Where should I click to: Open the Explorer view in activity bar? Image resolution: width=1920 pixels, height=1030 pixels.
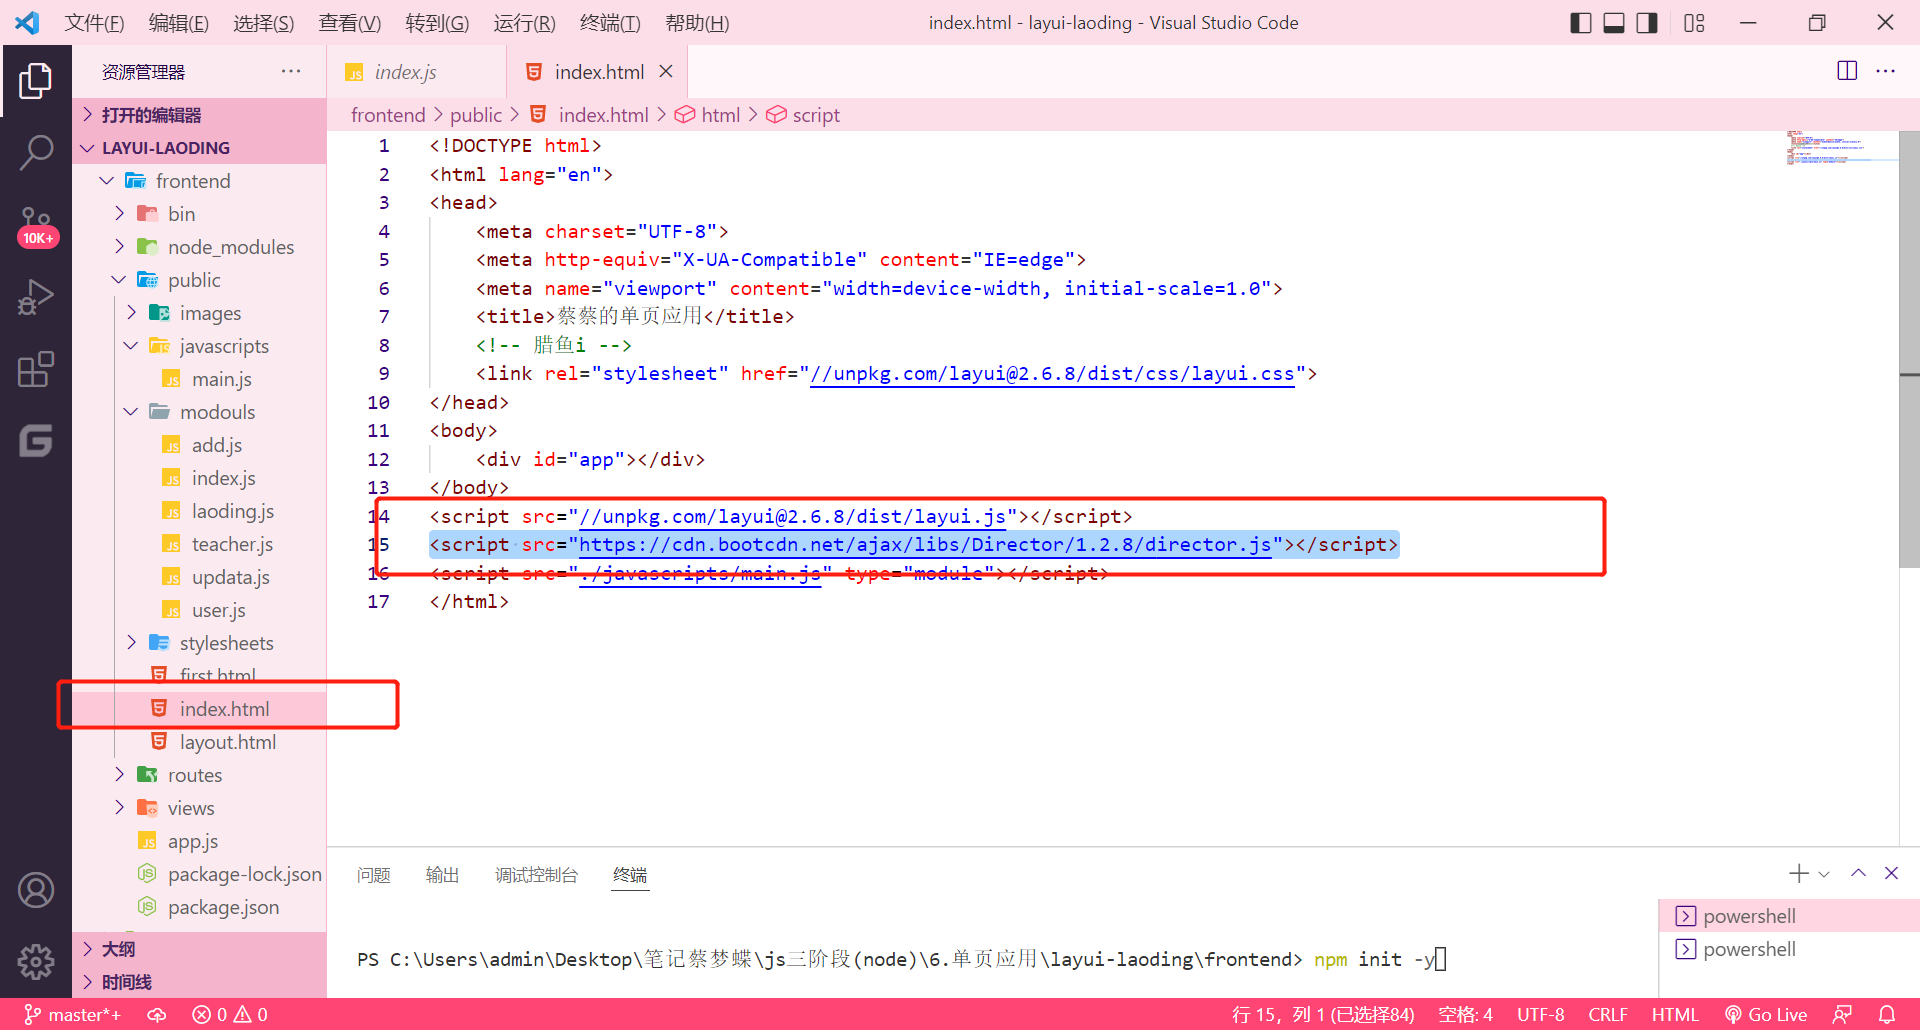[x=35, y=80]
